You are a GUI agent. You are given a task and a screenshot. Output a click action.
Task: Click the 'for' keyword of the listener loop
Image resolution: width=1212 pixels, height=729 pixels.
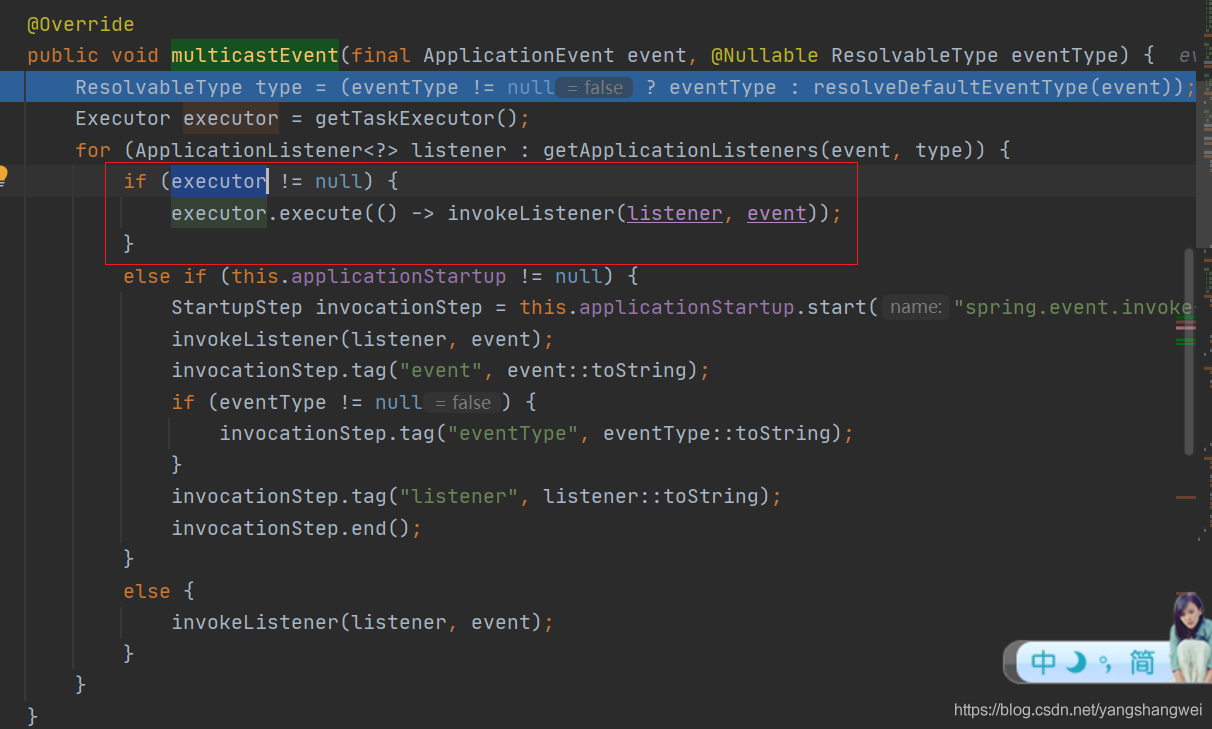coord(93,150)
